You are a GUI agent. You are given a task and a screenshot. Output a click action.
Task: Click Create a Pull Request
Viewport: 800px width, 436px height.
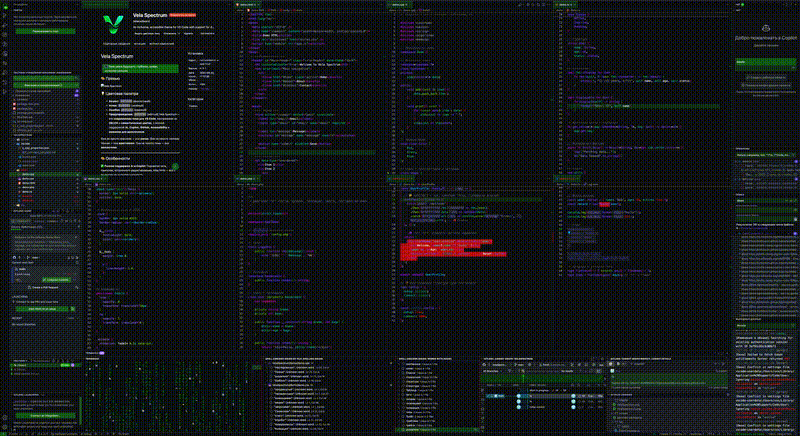[45, 288]
